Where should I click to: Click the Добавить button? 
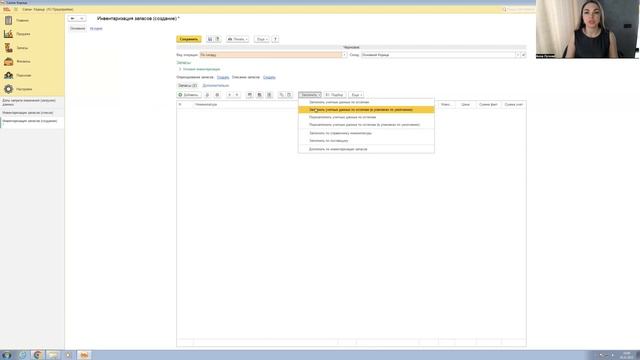(x=189, y=95)
